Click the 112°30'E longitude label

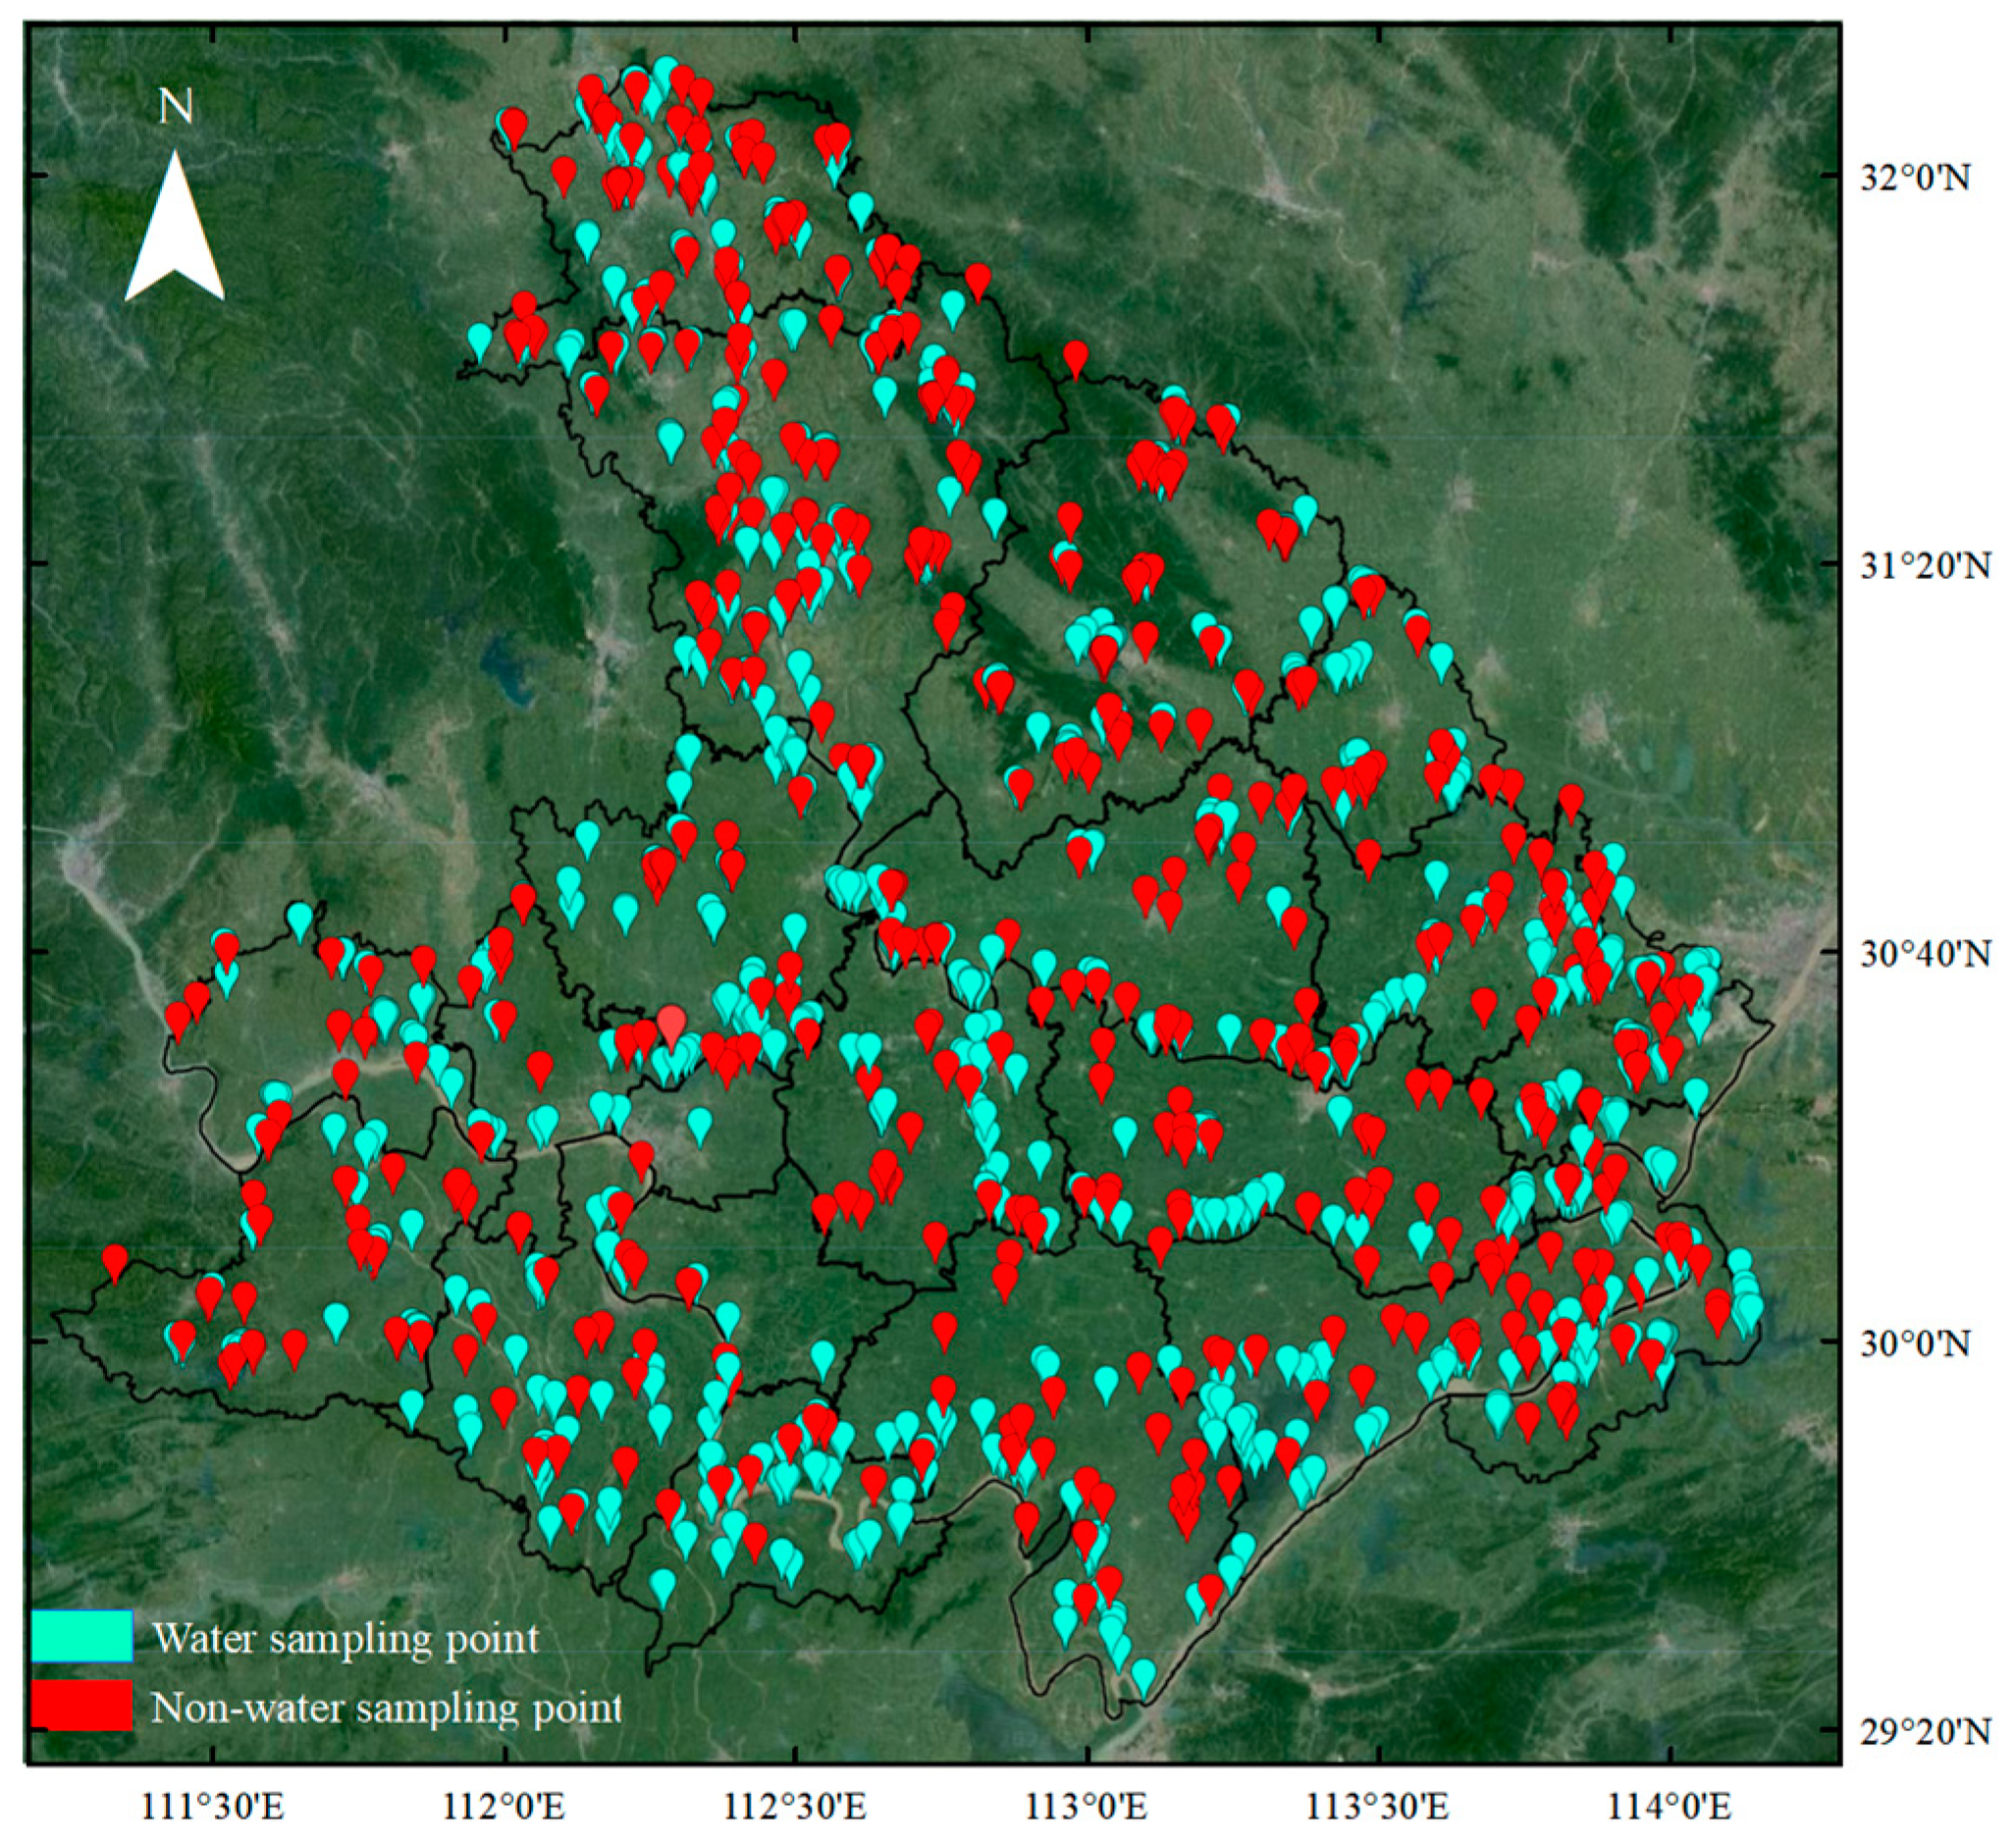tap(795, 1808)
